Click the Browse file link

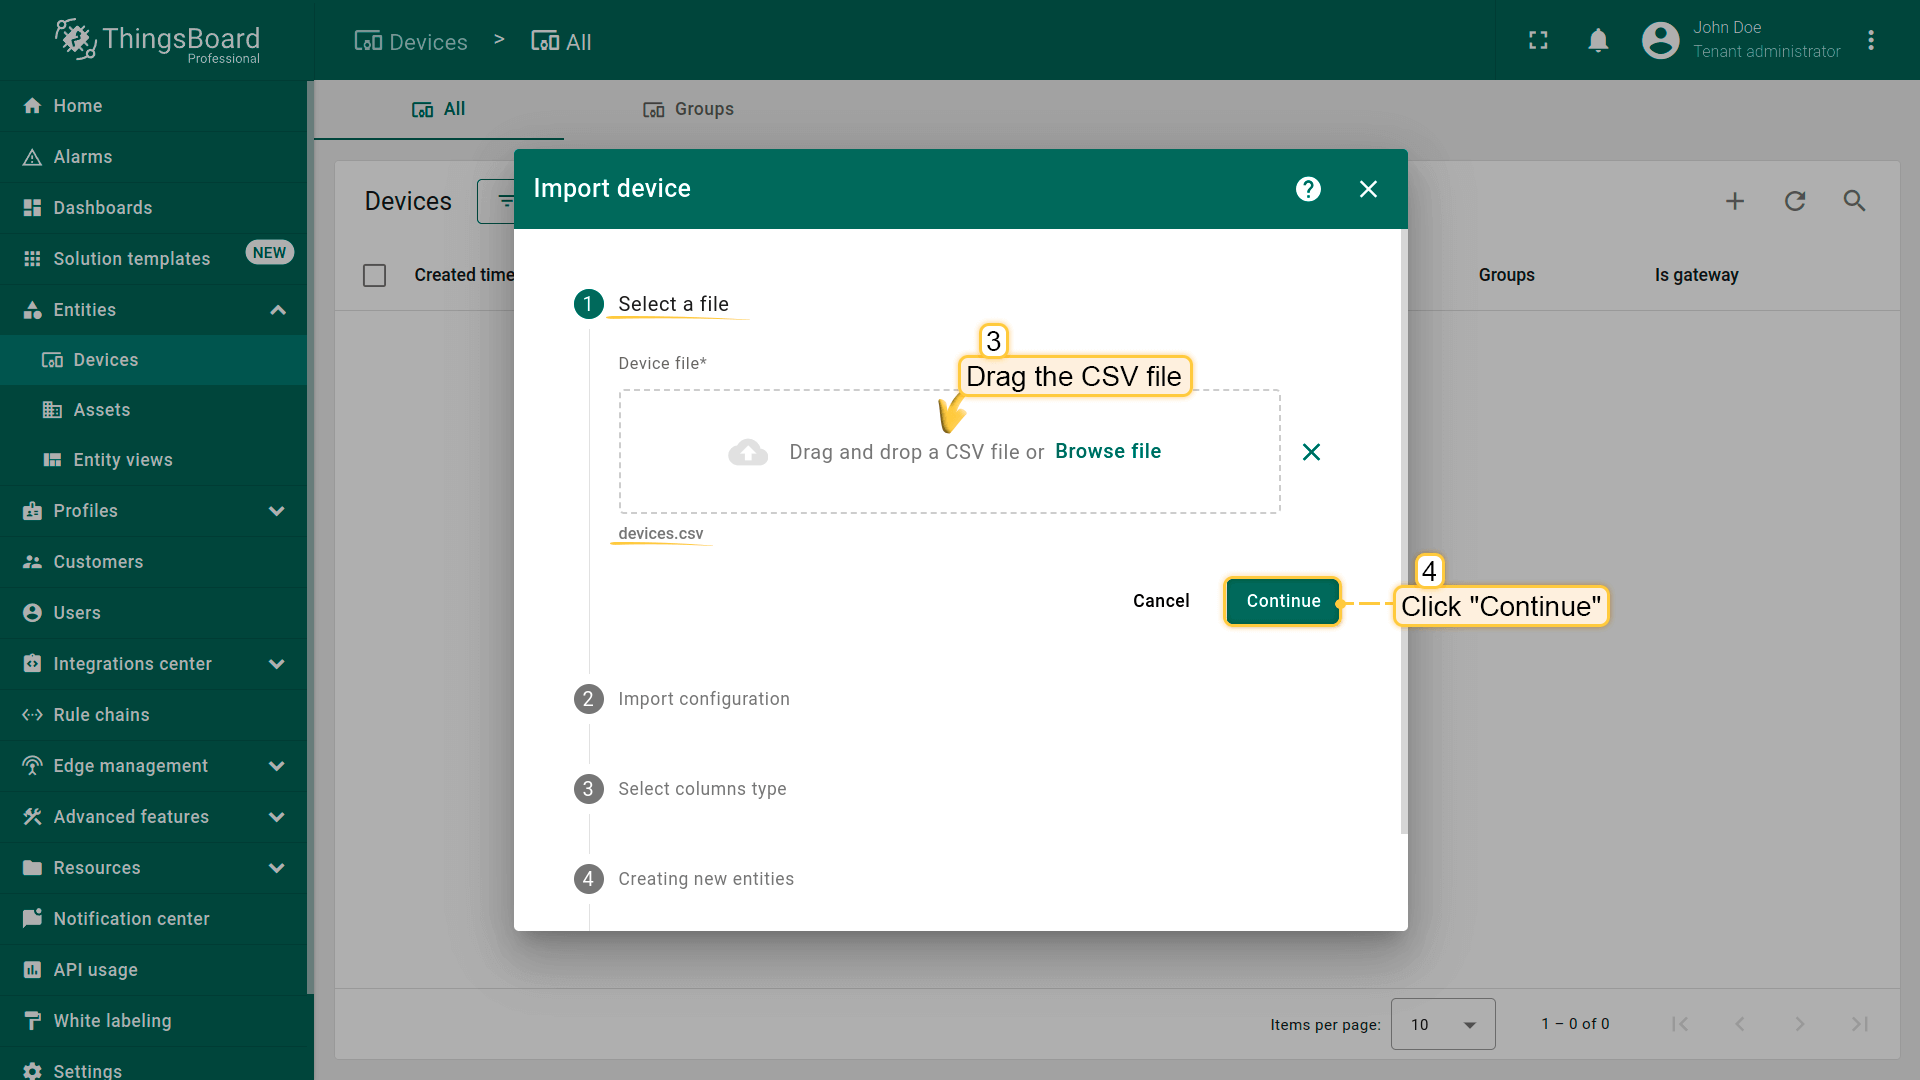pyautogui.click(x=1107, y=451)
